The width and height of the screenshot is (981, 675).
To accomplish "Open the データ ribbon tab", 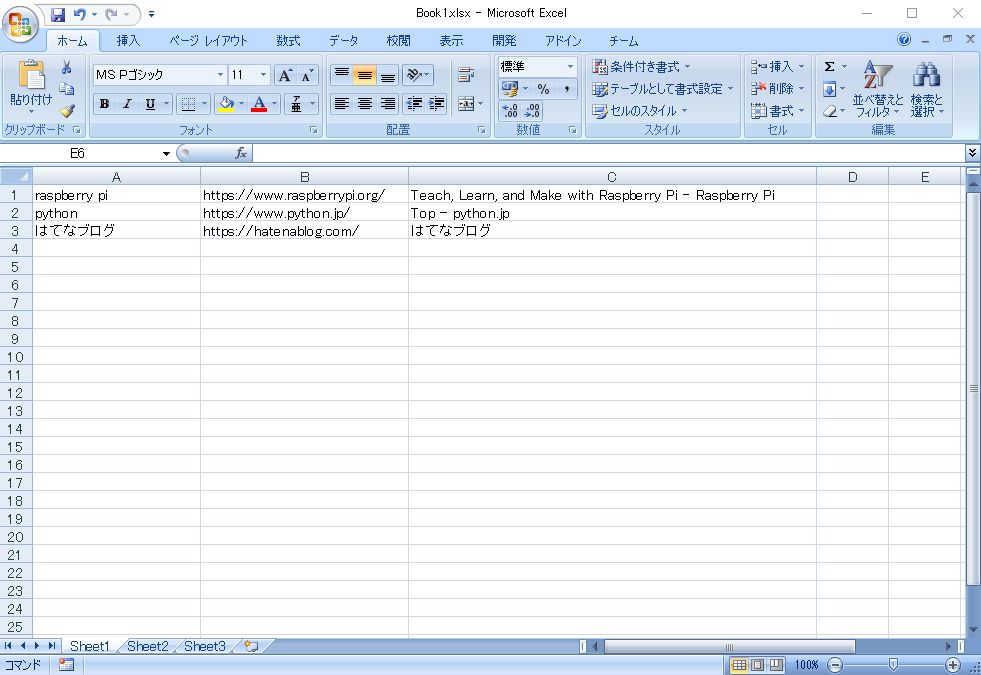I will pyautogui.click(x=343, y=41).
